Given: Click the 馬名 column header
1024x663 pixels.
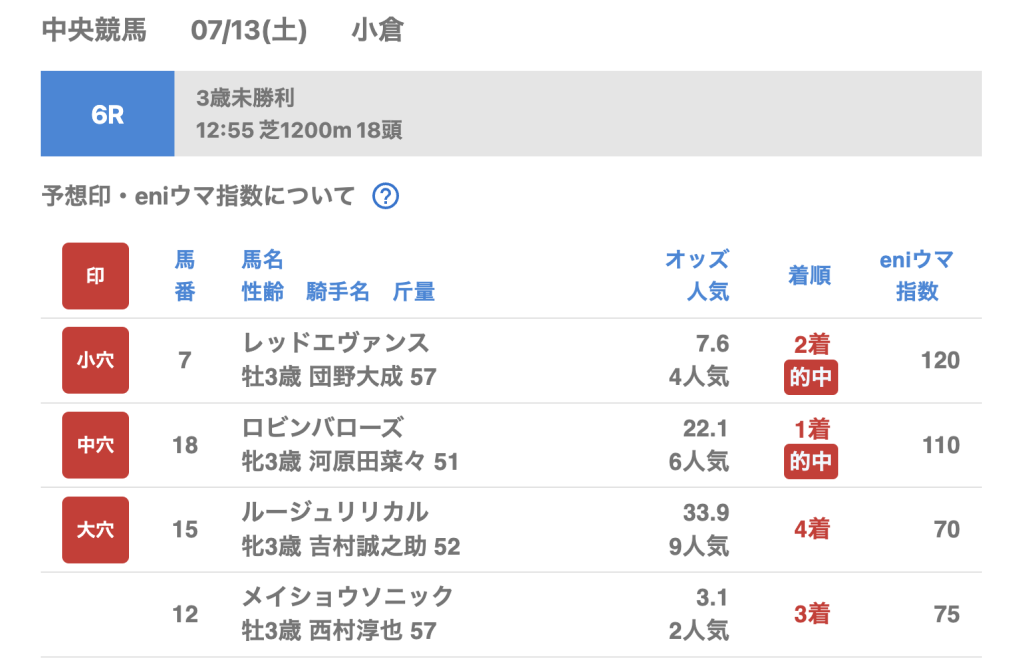Looking at the screenshot, I should tap(263, 261).
